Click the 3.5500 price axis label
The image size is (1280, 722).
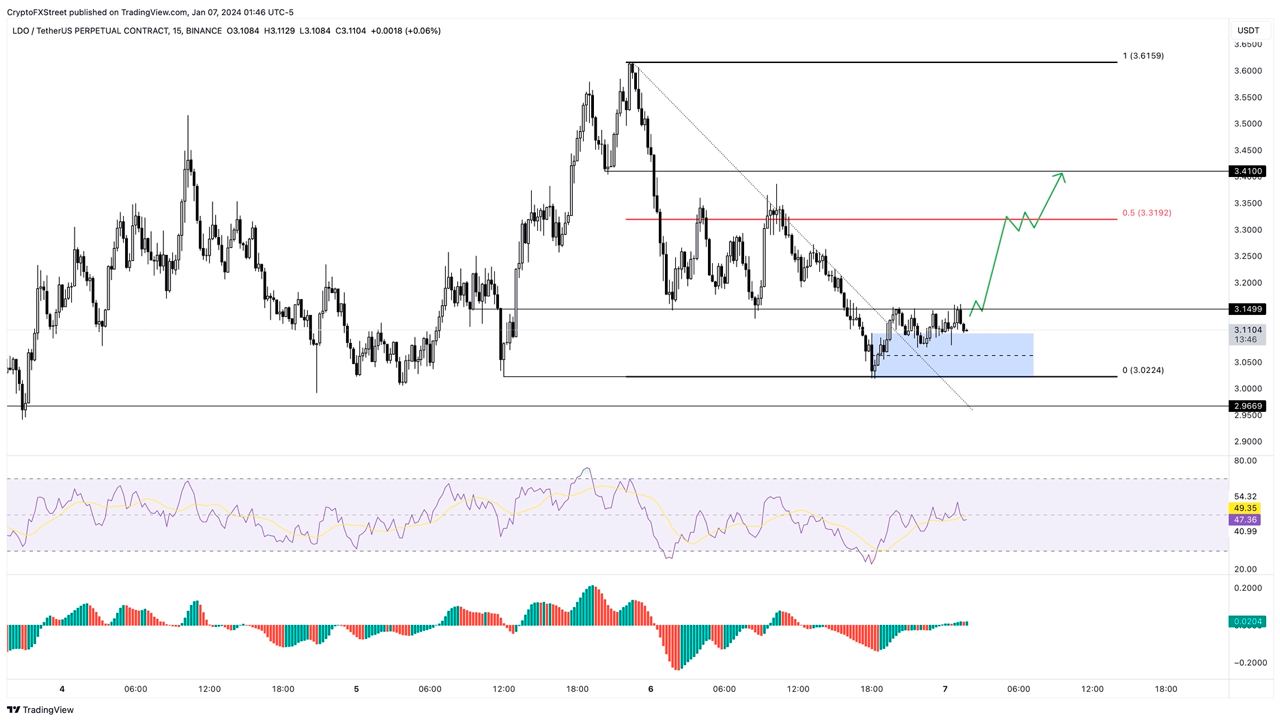(x=1248, y=97)
